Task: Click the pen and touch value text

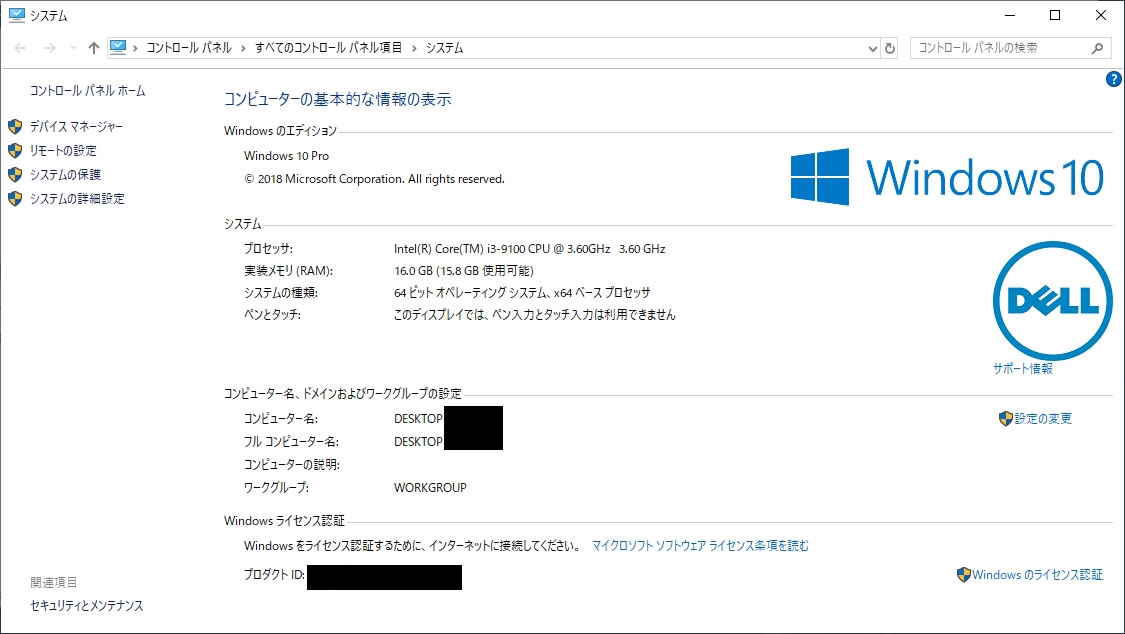Action: coord(535,315)
